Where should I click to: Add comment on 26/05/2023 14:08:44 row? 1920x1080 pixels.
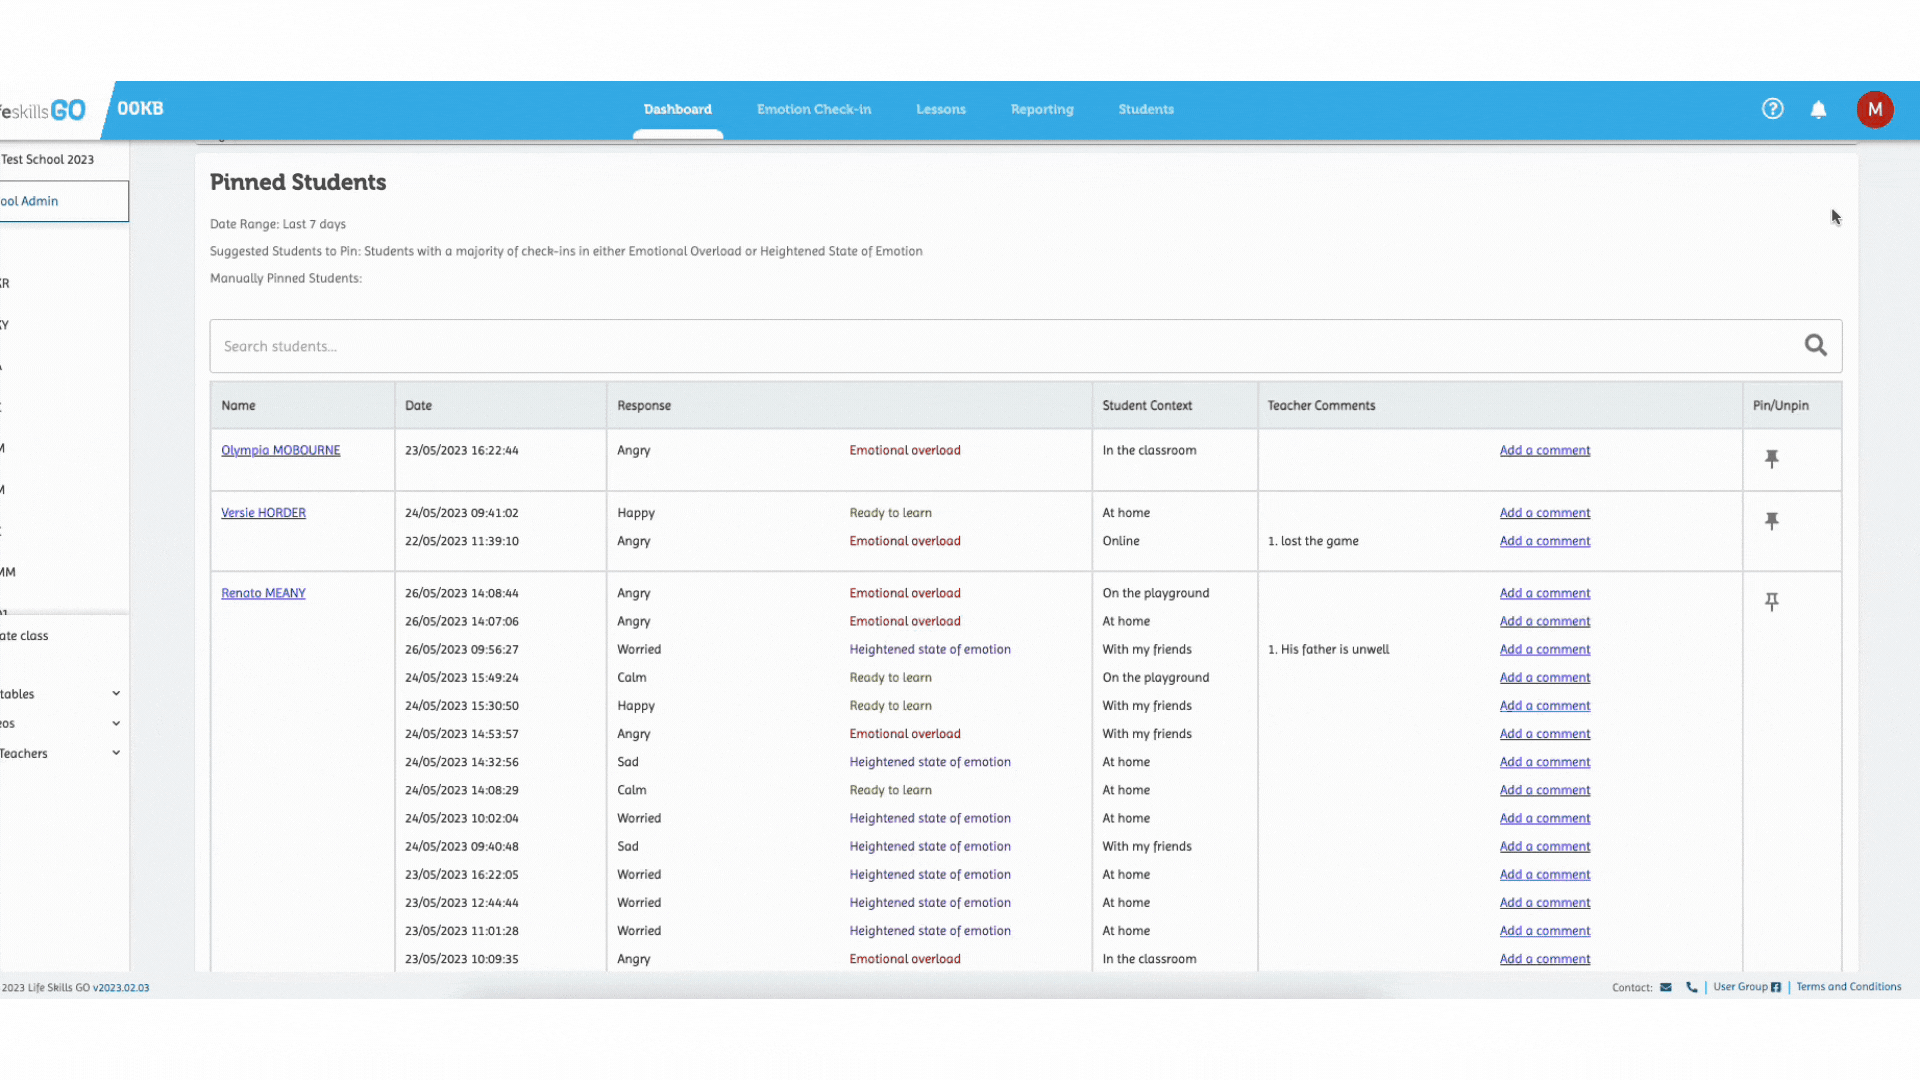coord(1544,593)
